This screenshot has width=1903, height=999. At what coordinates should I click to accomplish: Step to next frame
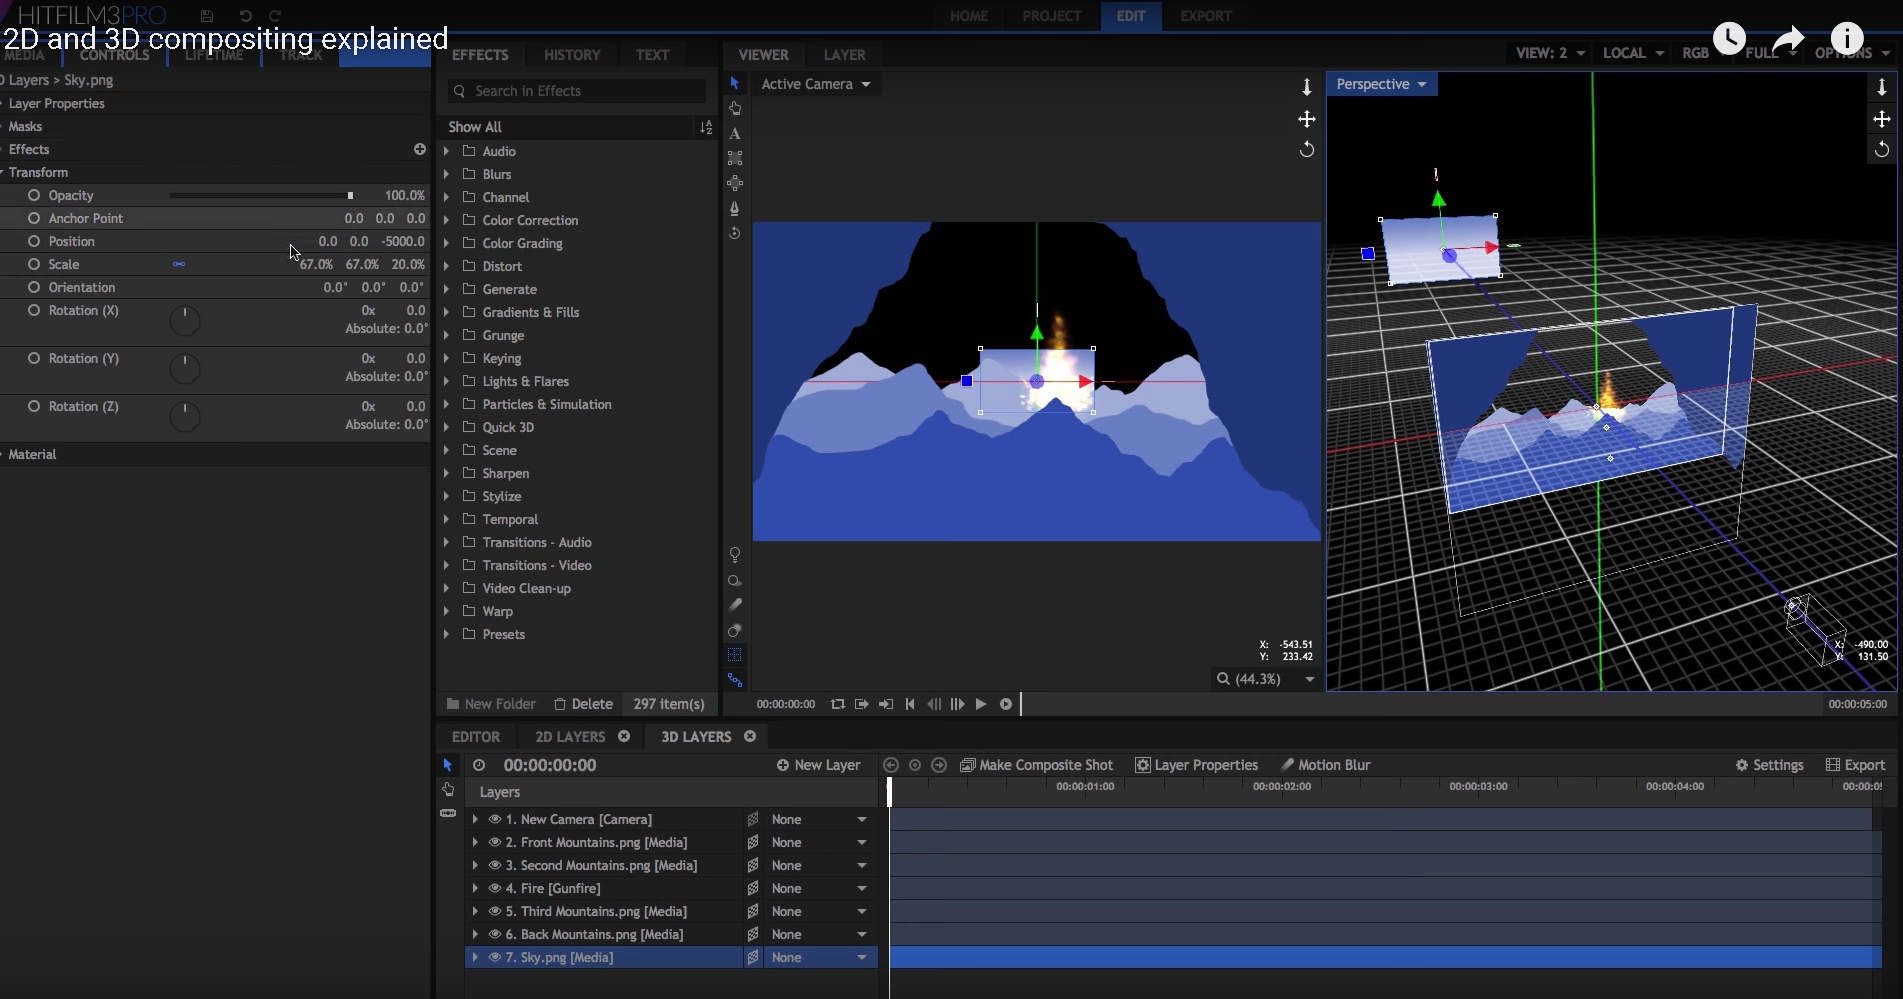point(957,704)
